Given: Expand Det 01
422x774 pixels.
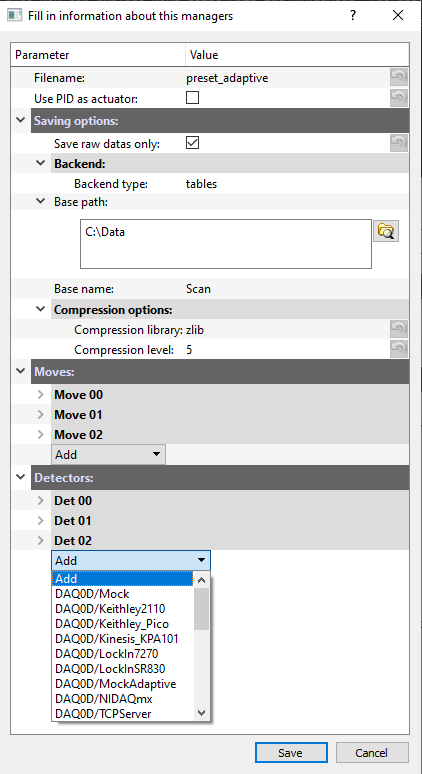Looking at the screenshot, I should pos(41,520).
